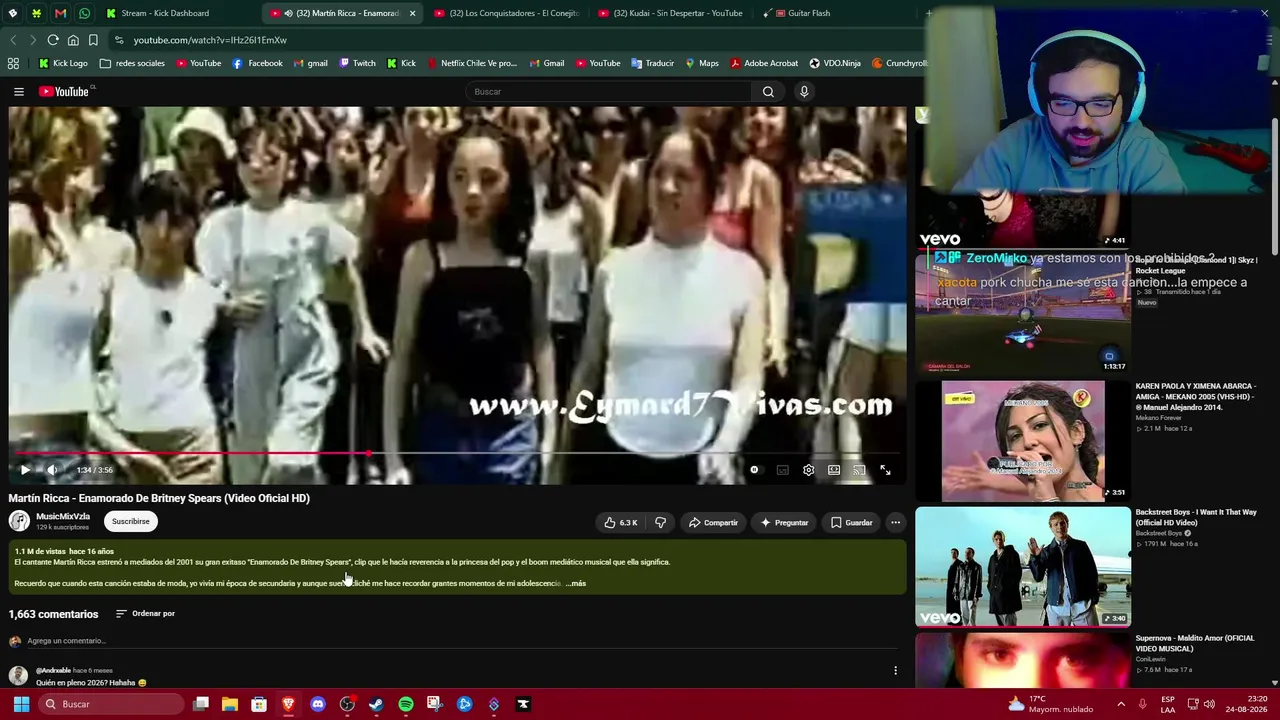The height and width of the screenshot is (720, 1280).
Task: Focus the YouTube Buscar search field
Action: (610, 92)
